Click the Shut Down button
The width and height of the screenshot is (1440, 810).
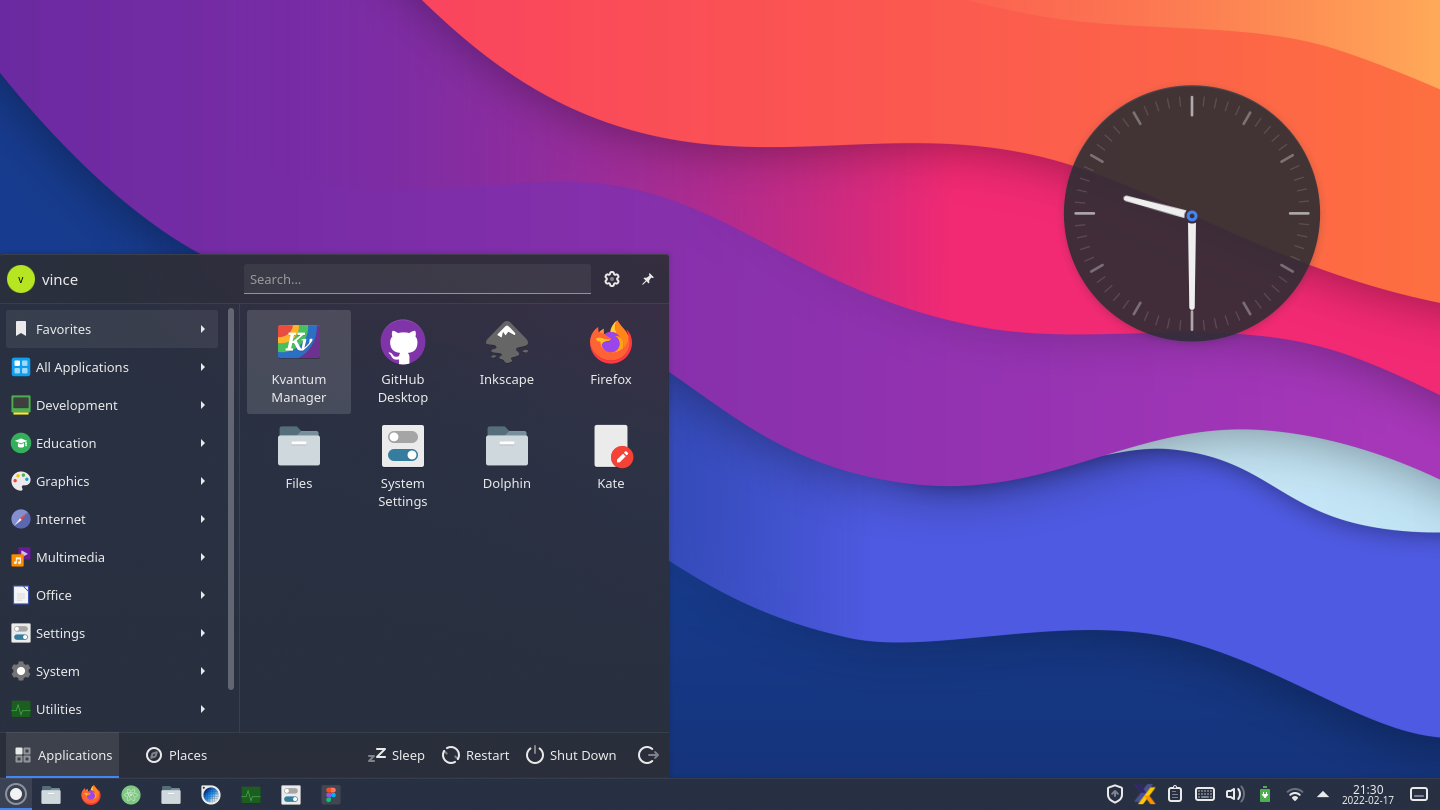click(x=571, y=755)
